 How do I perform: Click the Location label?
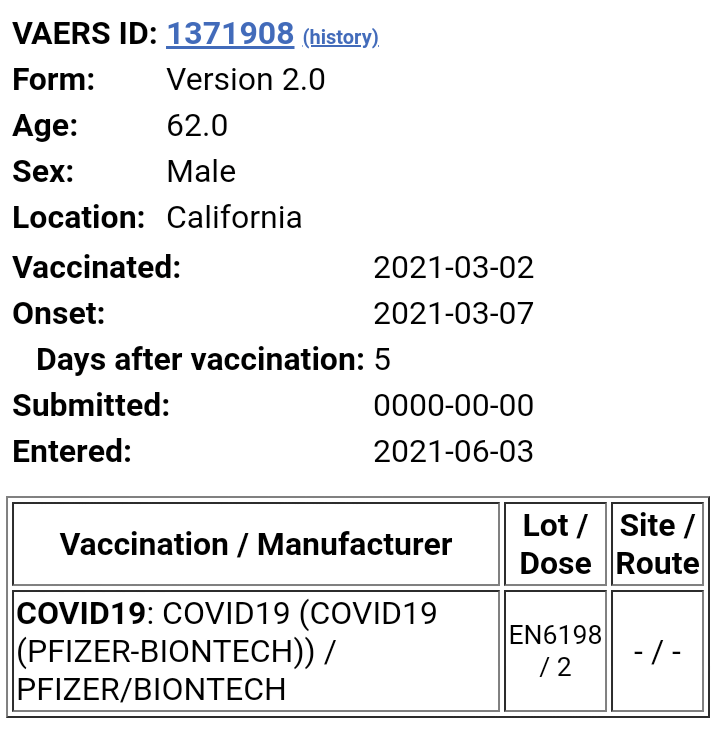[x=79, y=218]
